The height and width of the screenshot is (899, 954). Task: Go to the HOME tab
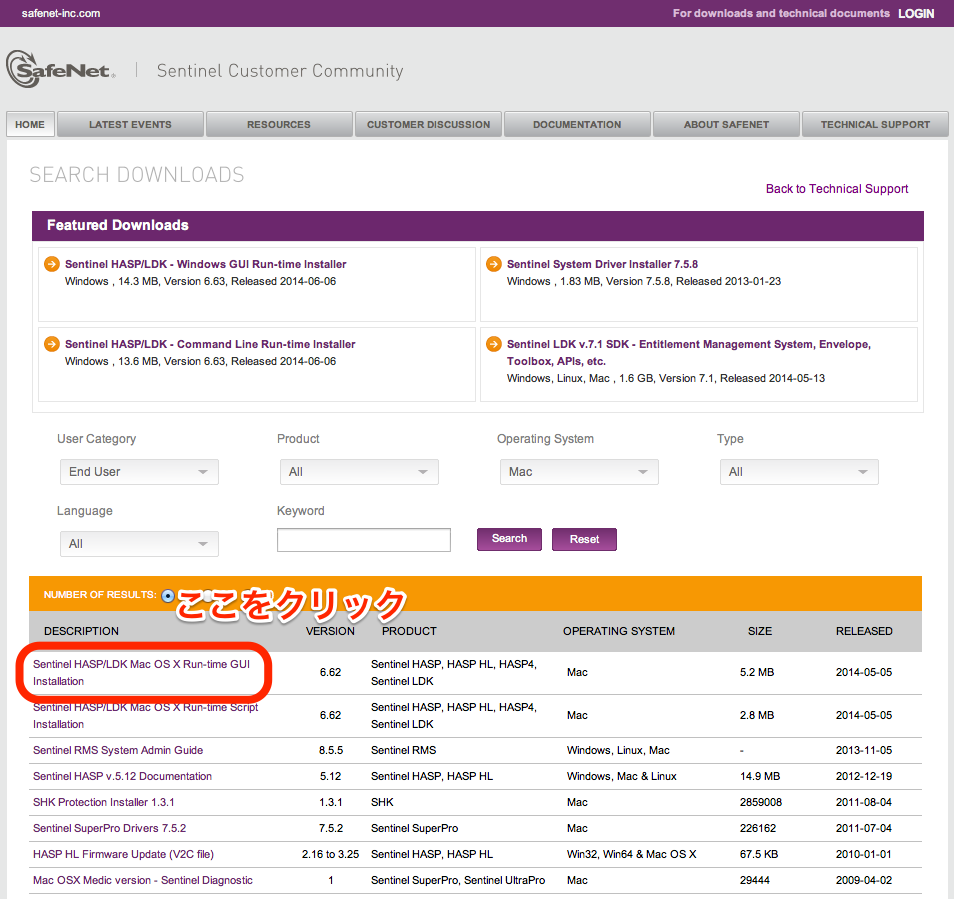30,124
